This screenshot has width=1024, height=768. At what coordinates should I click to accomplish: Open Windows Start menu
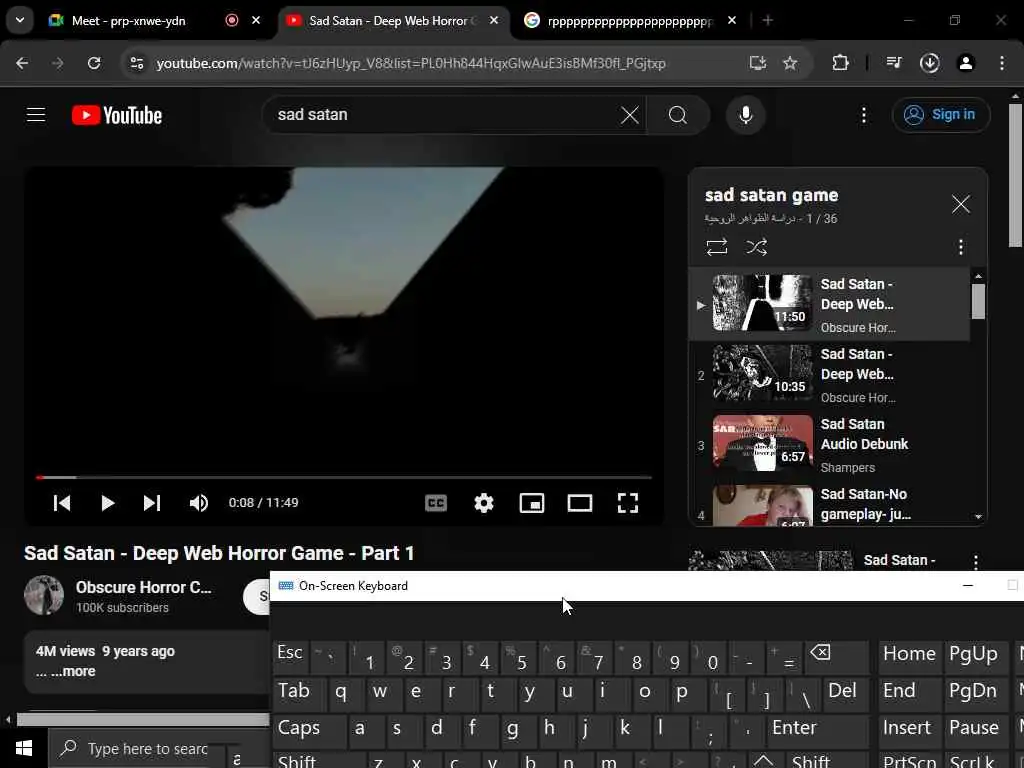coord(24,748)
